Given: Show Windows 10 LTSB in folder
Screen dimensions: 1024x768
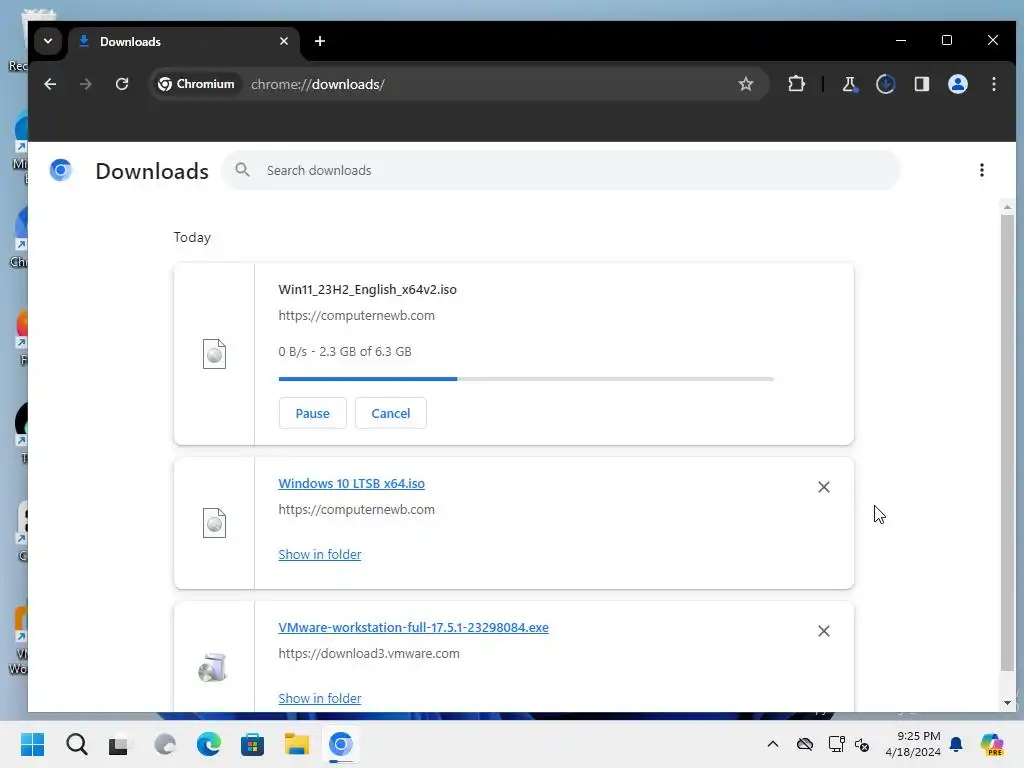Looking at the screenshot, I should pos(319,554).
